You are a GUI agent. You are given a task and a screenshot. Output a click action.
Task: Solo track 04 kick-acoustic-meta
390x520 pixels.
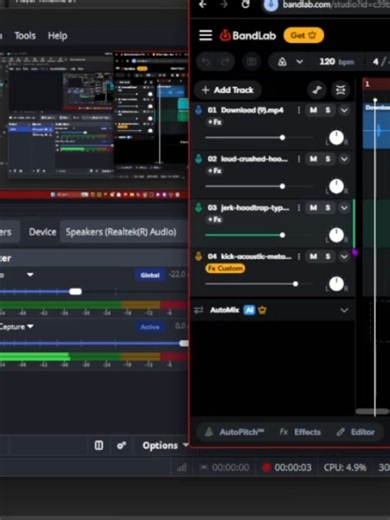pyautogui.click(x=328, y=256)
